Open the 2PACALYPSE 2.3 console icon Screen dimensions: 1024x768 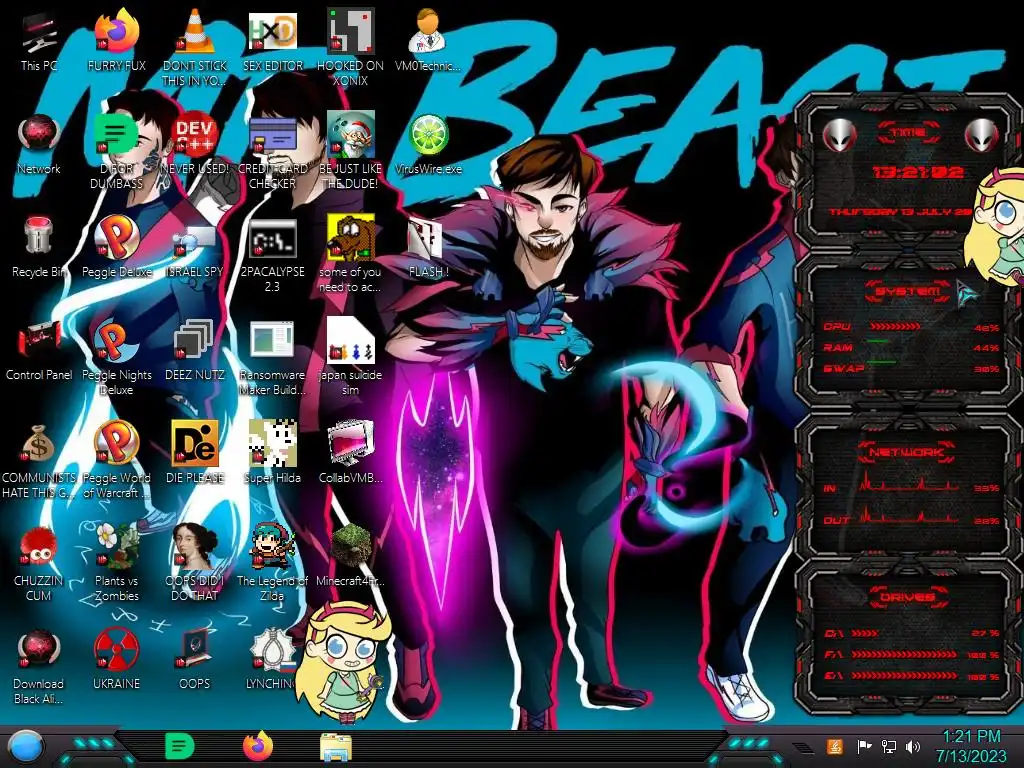click(x=273, y=255)
